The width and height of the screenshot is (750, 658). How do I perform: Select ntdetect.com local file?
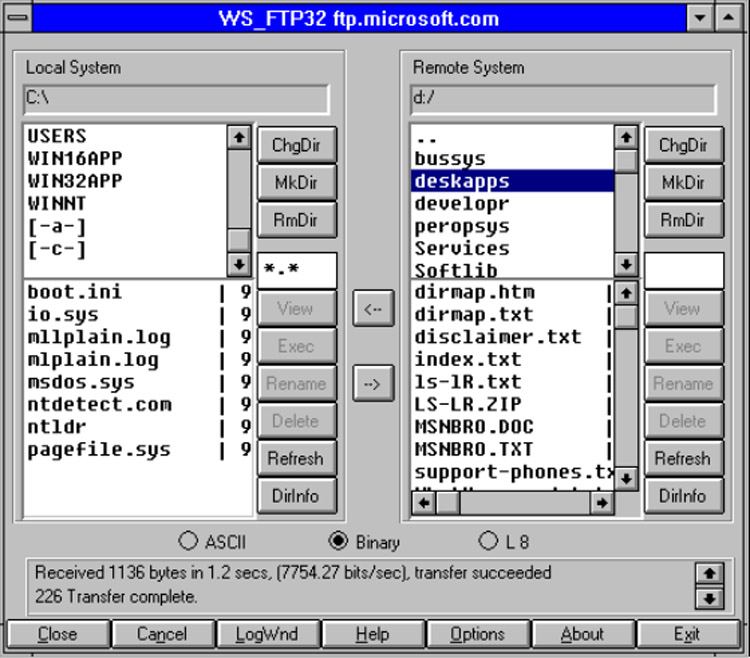coord(138,404)
